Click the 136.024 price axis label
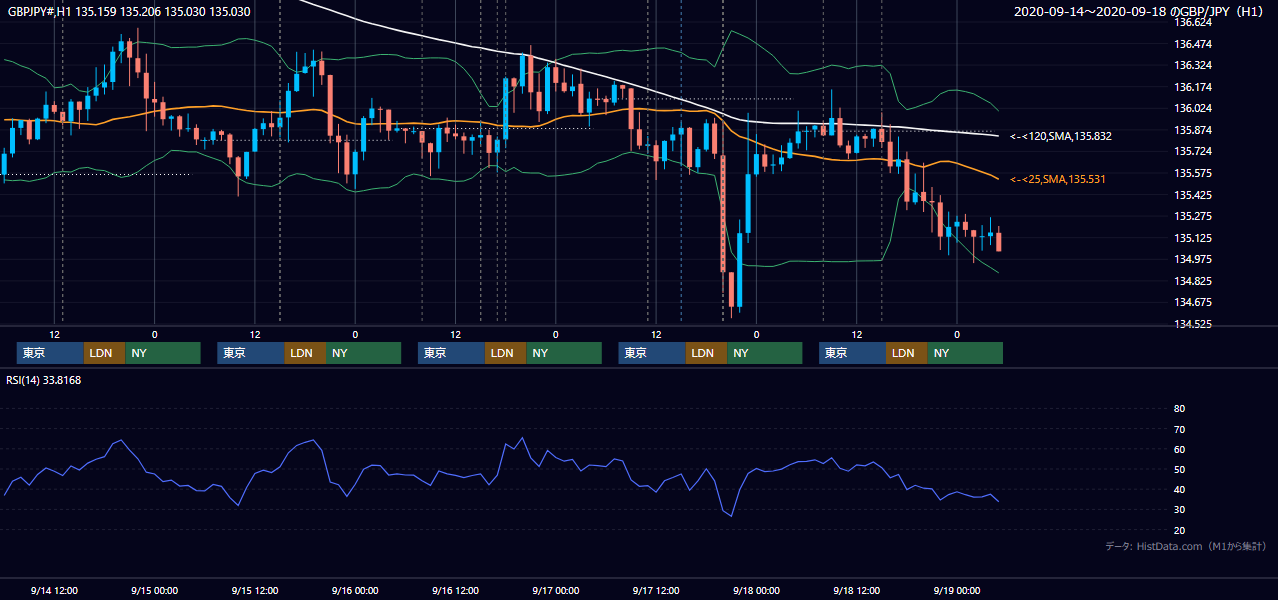 (1192, 108)
